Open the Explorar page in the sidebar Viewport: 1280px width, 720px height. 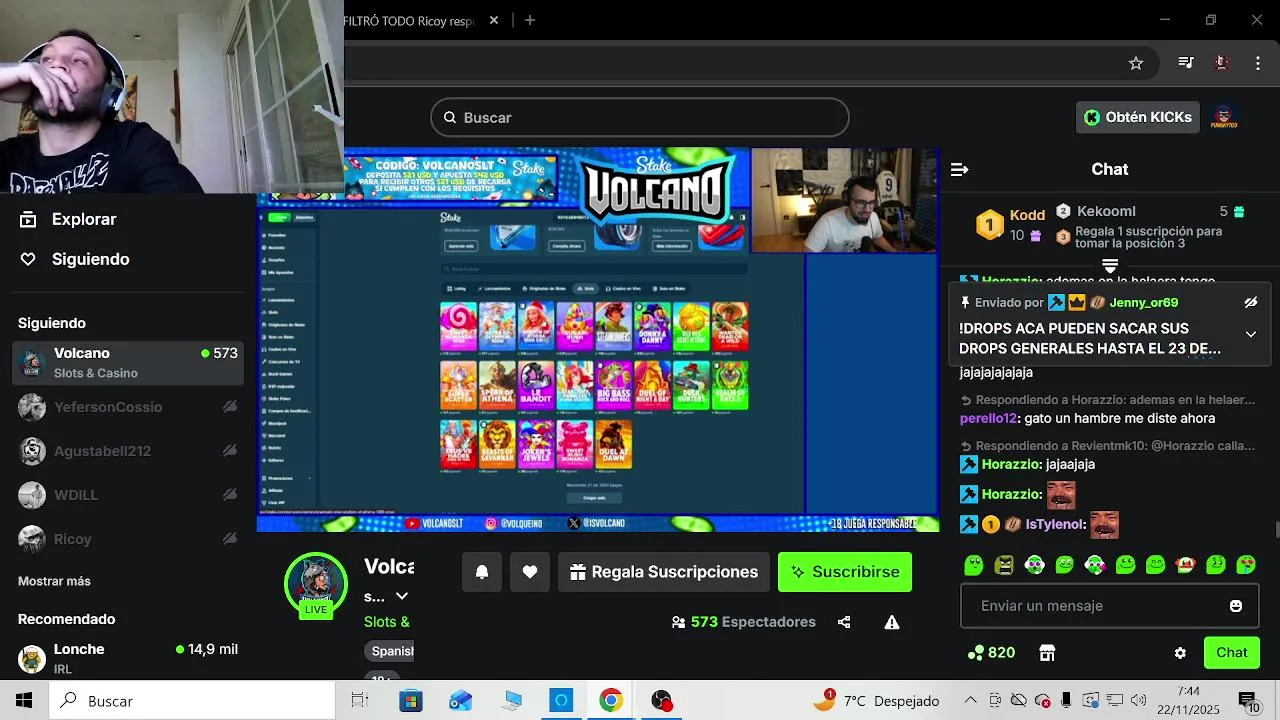pos(68,219)
